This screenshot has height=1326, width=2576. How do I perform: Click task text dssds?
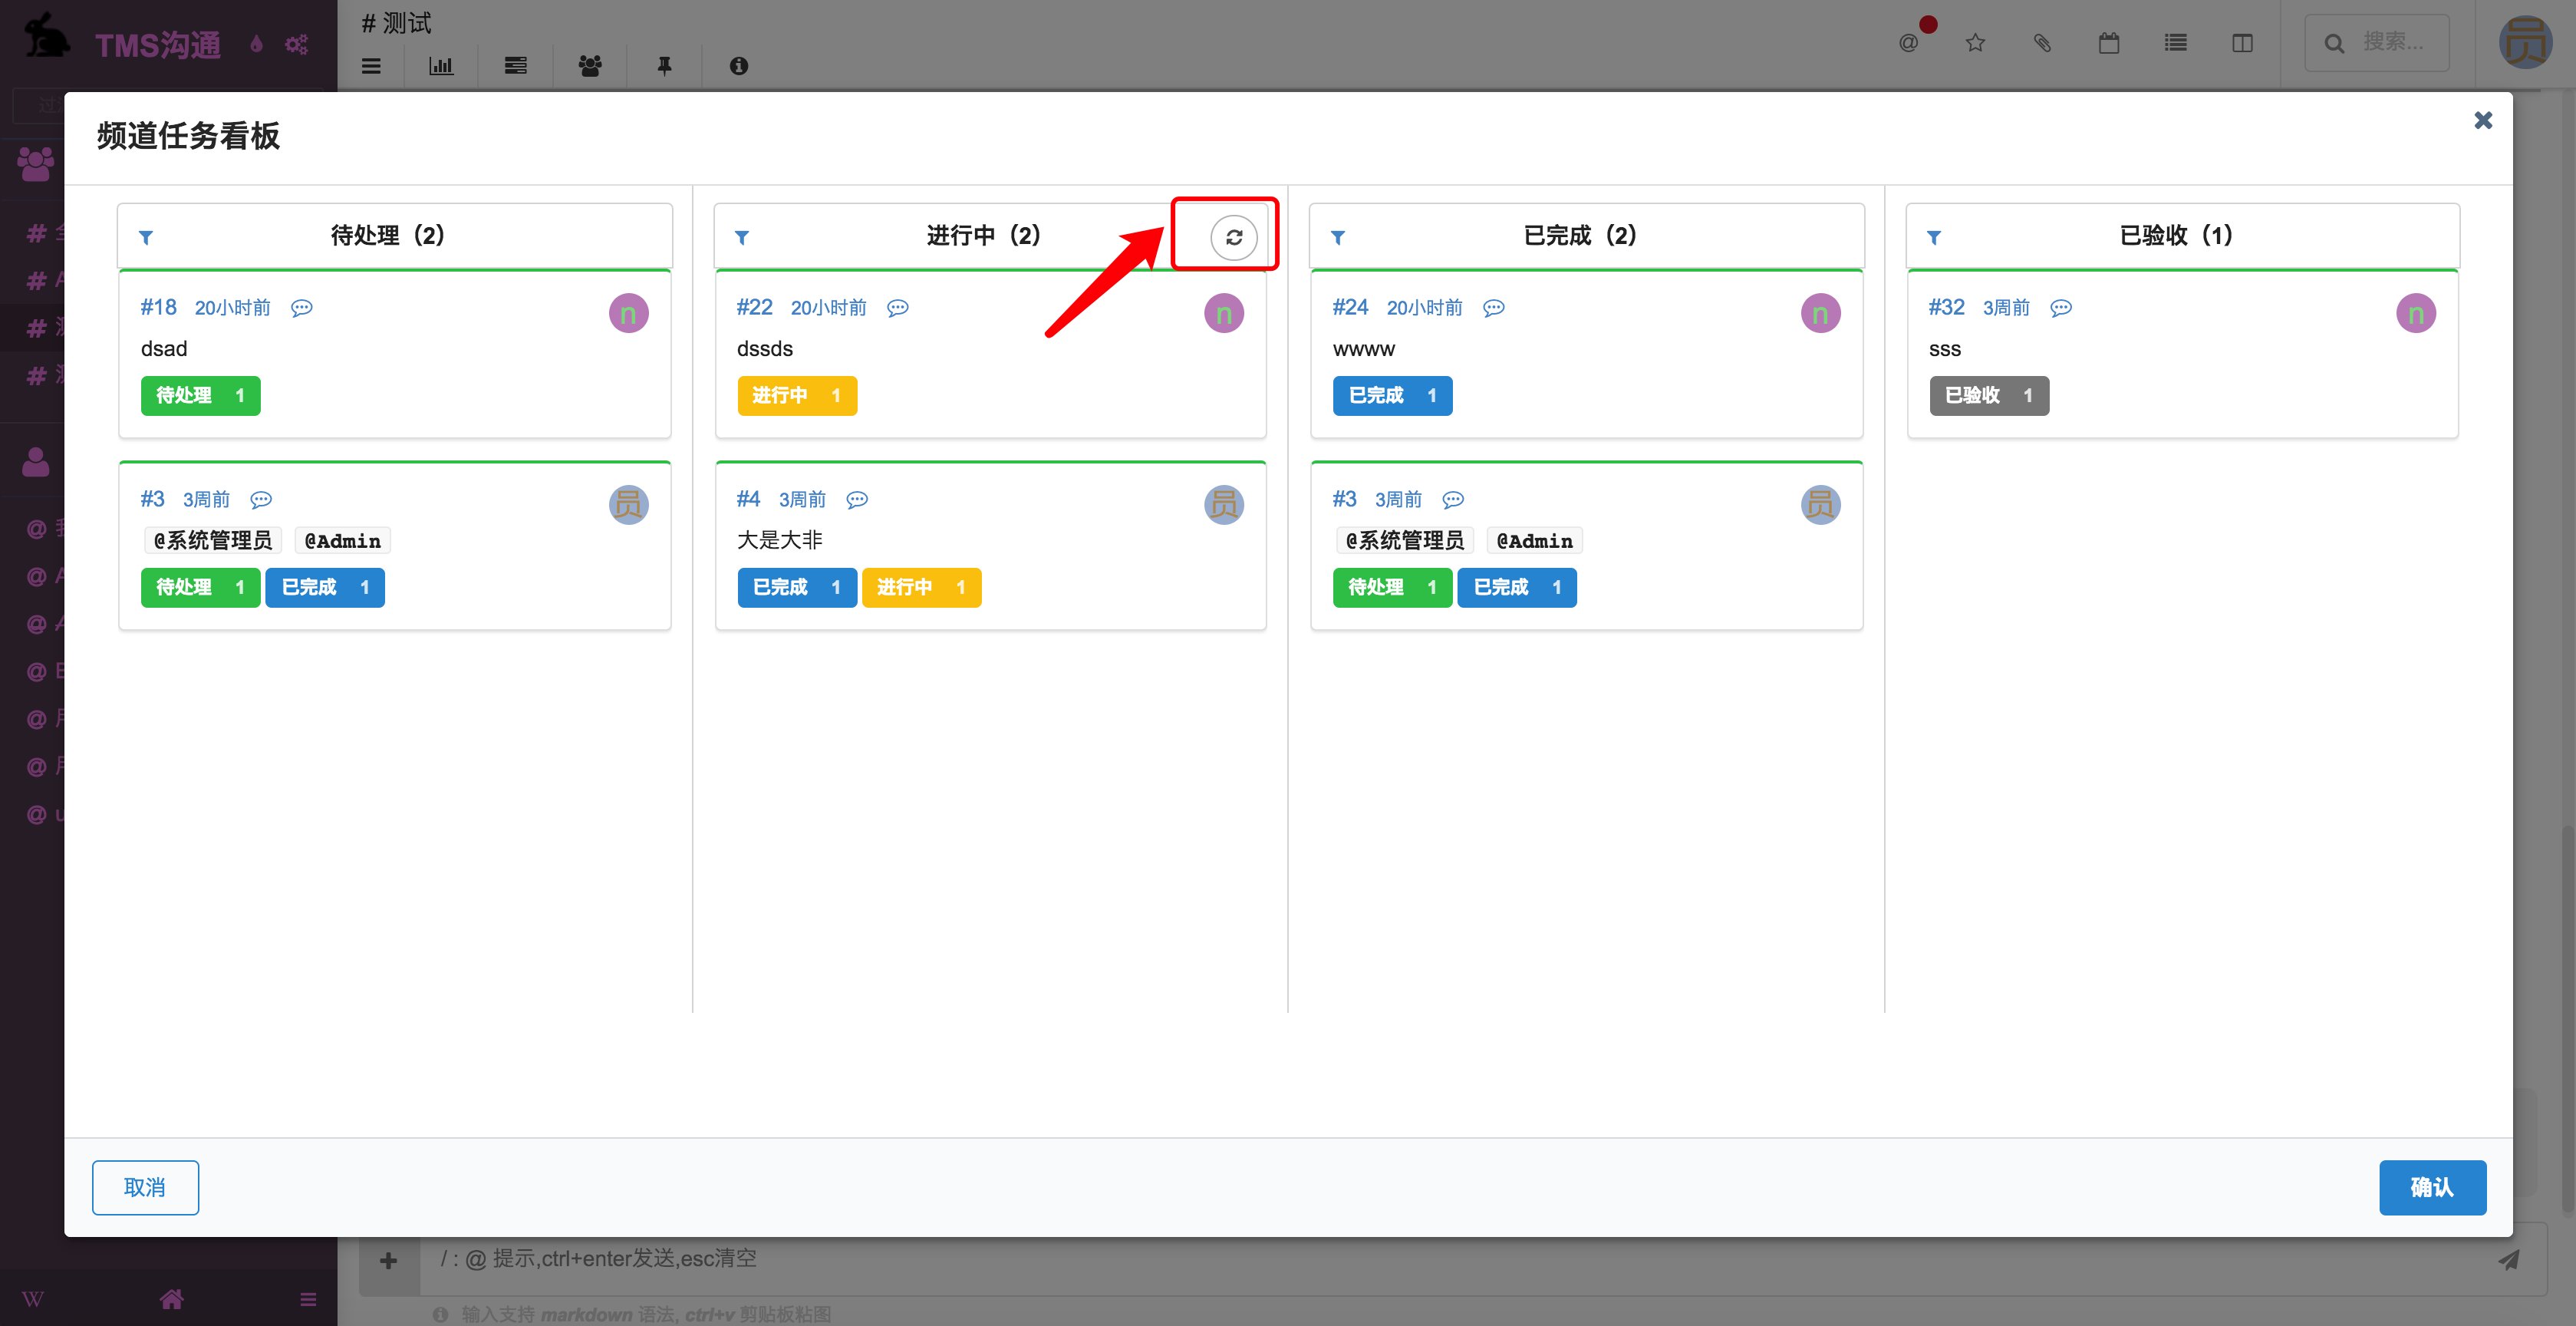(765, 349)
